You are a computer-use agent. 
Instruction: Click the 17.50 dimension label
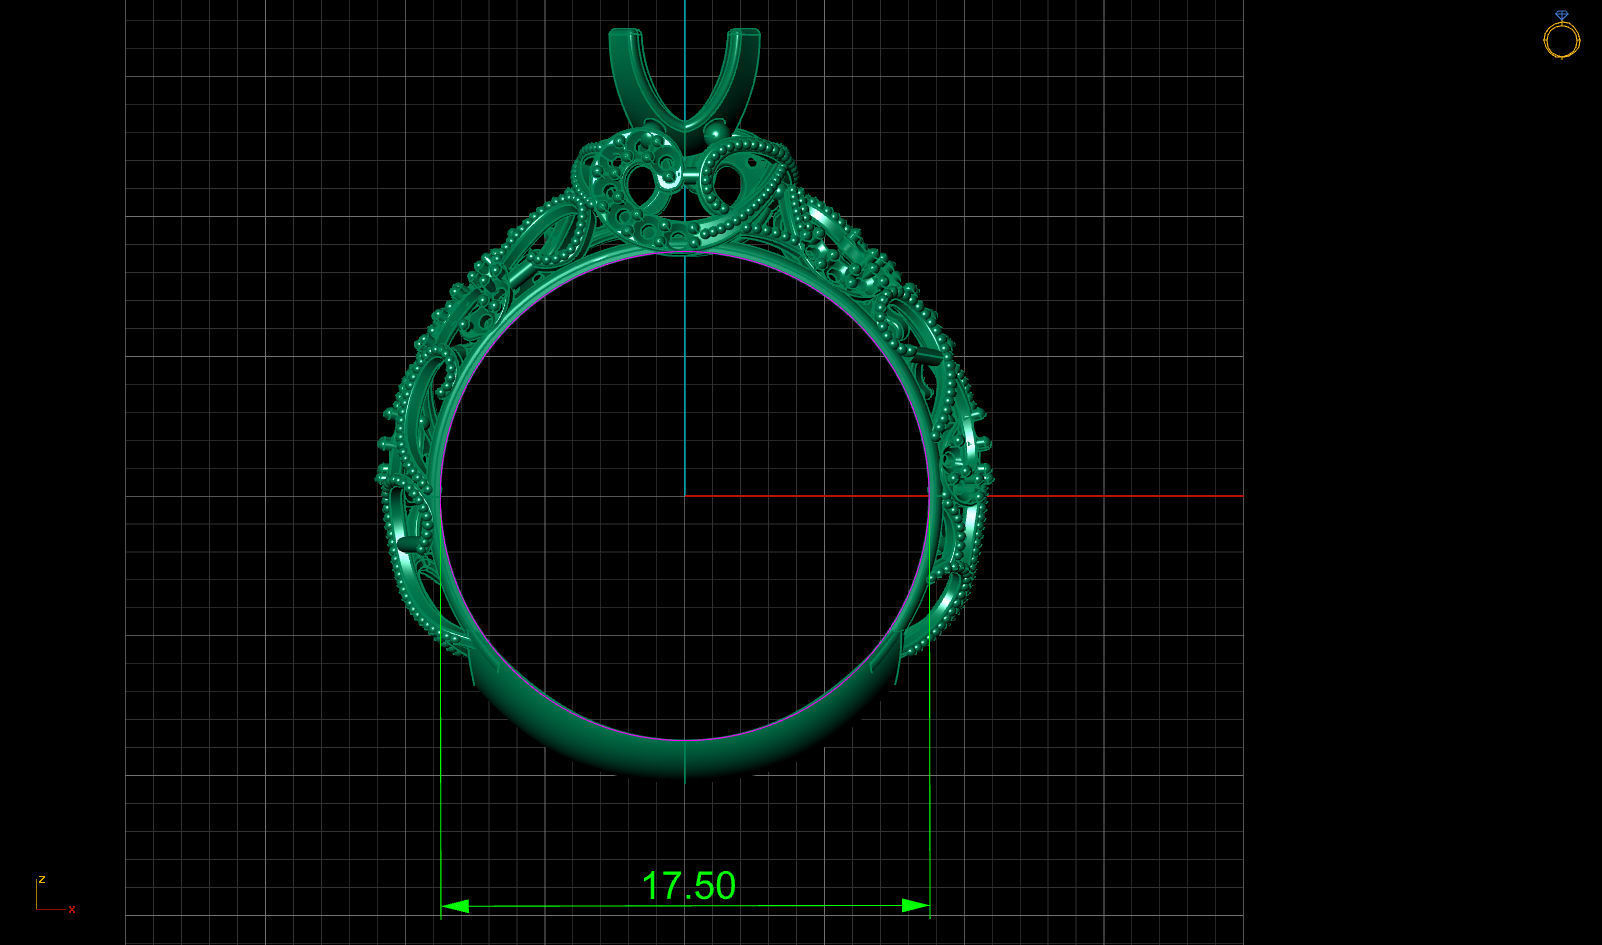coord(688,886)
